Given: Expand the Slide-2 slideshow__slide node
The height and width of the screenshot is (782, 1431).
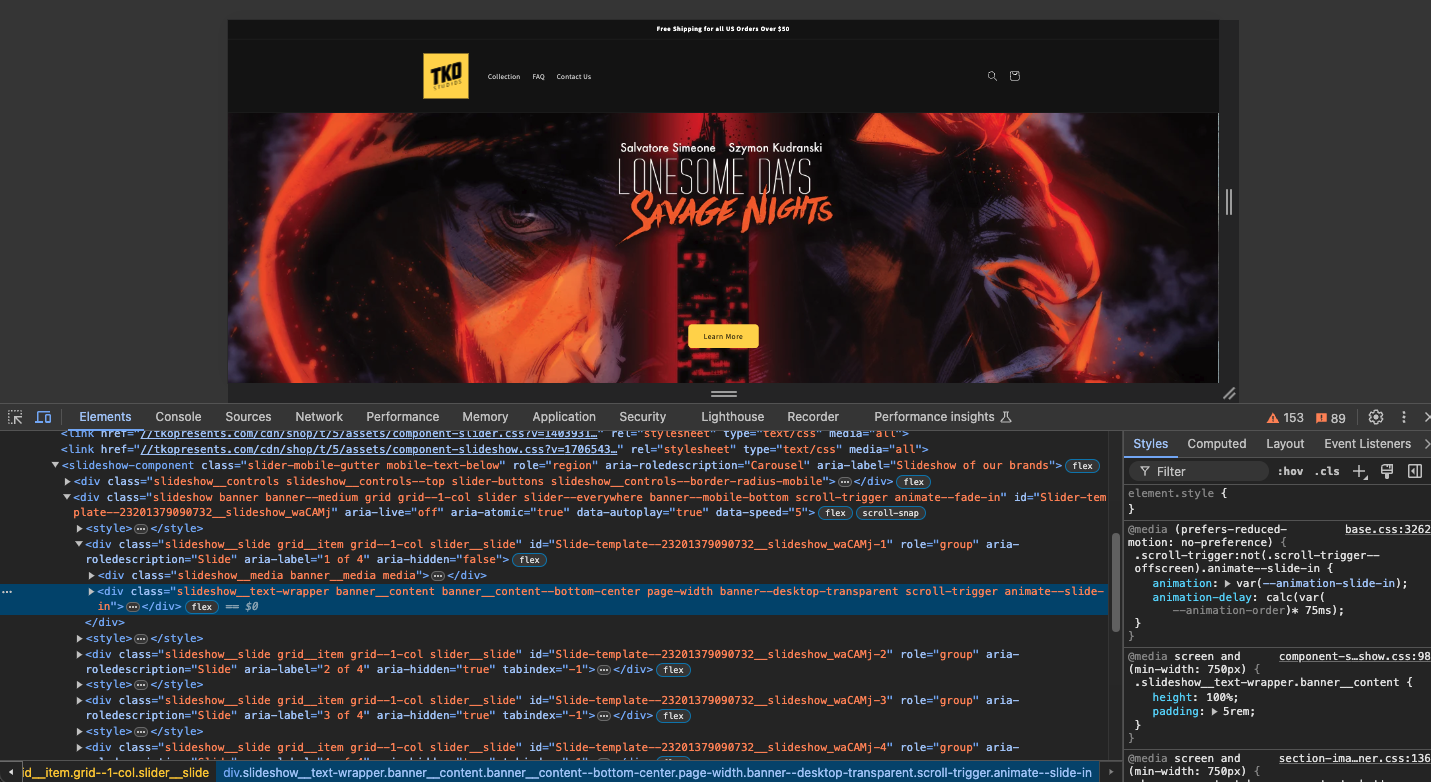Looking at the screenshot, I should click(79, 654).
